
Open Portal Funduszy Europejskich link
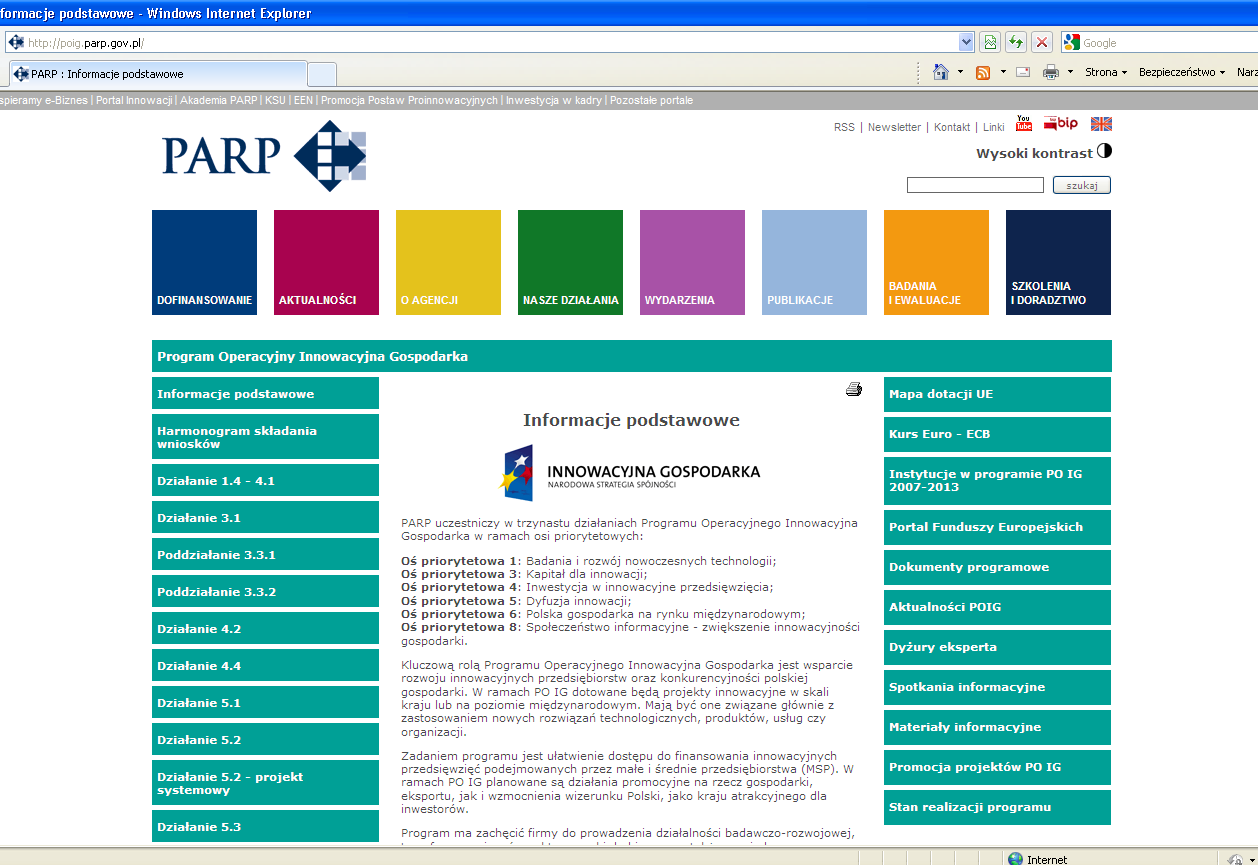997,527
